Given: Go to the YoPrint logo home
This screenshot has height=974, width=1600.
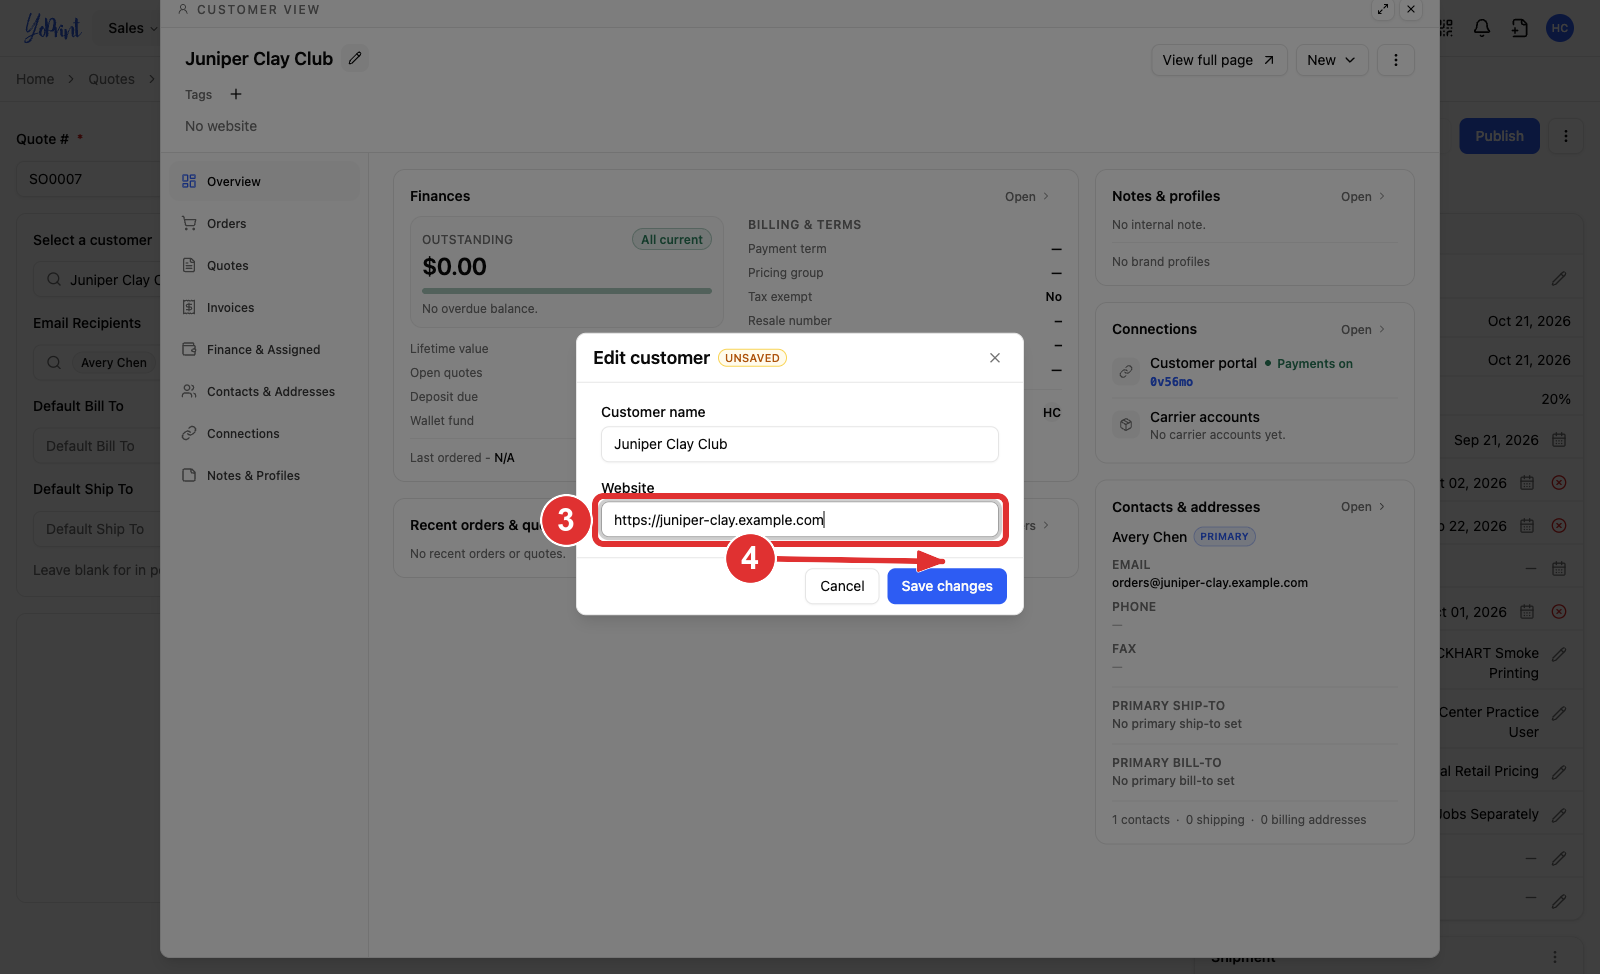Looking at the screenshot, I should point(52,28).
